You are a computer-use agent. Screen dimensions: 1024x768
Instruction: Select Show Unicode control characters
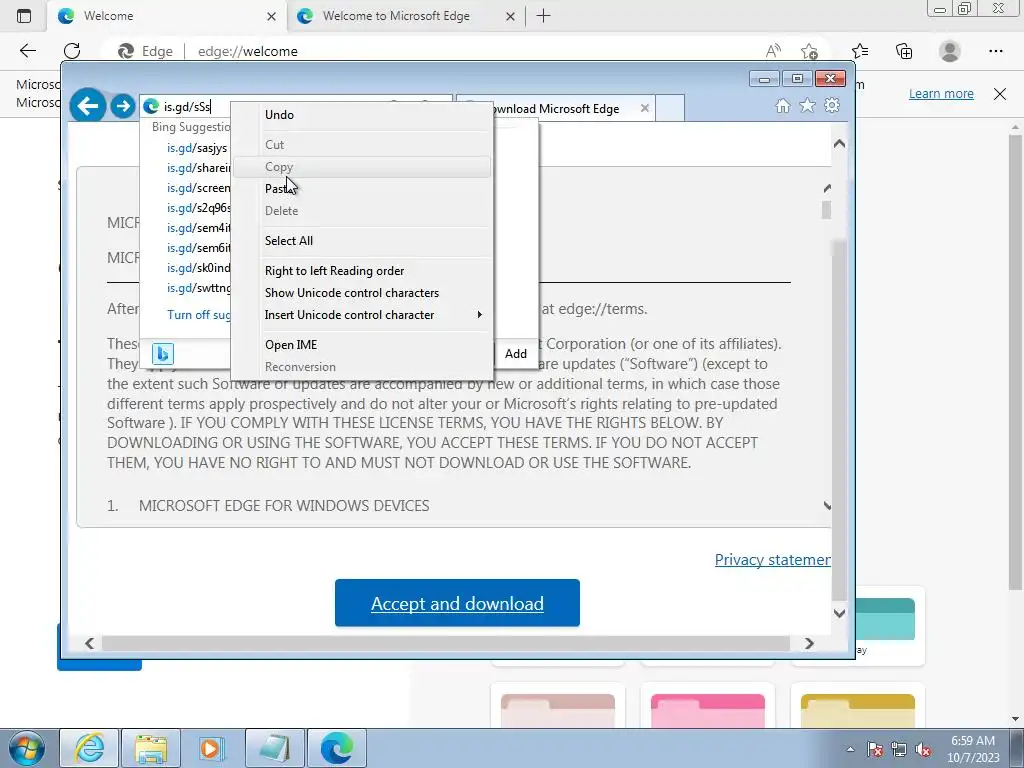(x=362, y=293)
